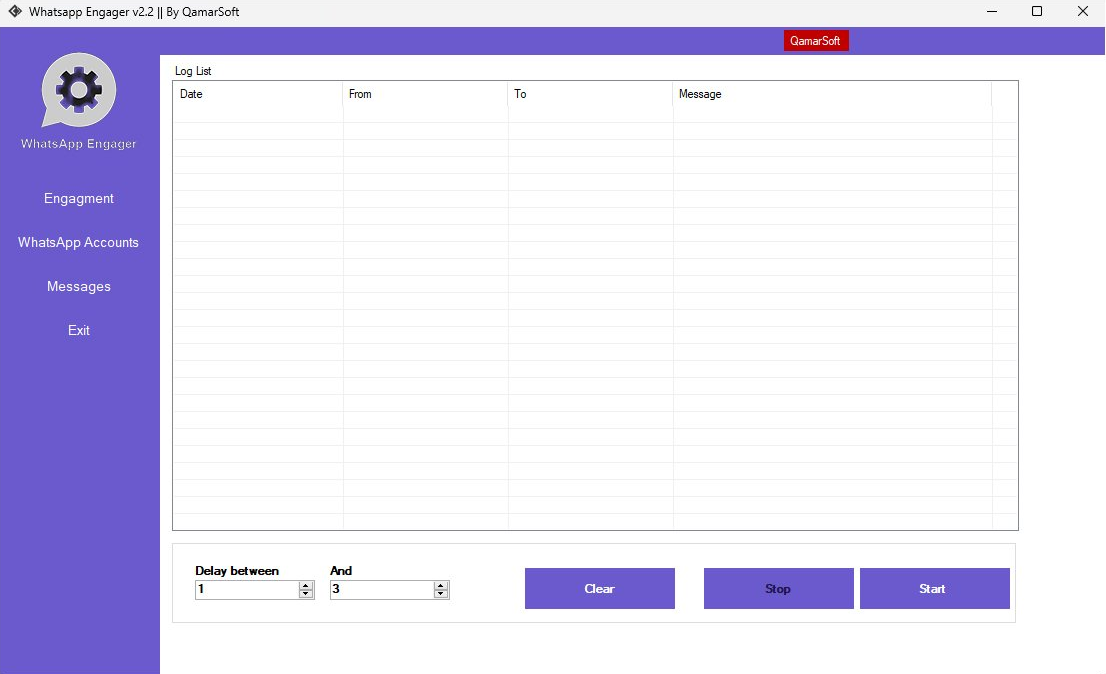Sort log by Date column header
The height and width of the screenshot is (674, 1106).
(x=258, y=94)
